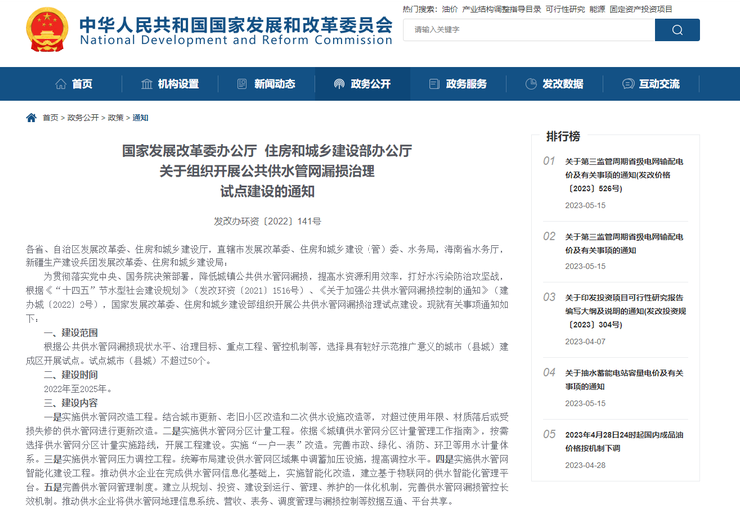Click the document icon beside 政务服务
740x510 pixels.
[434, 84]
